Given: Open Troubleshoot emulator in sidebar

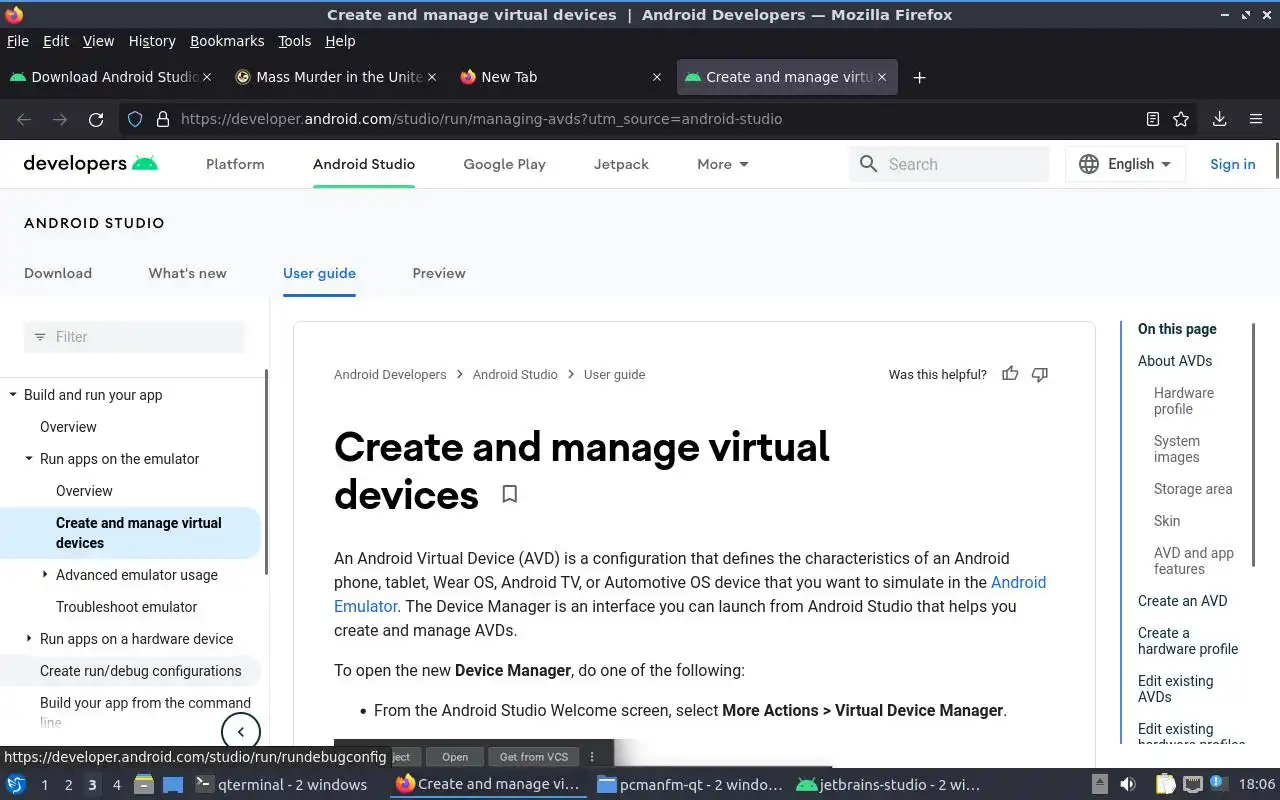Looking at the screenshot, I should pyautogui.click(x=126, y=607).
